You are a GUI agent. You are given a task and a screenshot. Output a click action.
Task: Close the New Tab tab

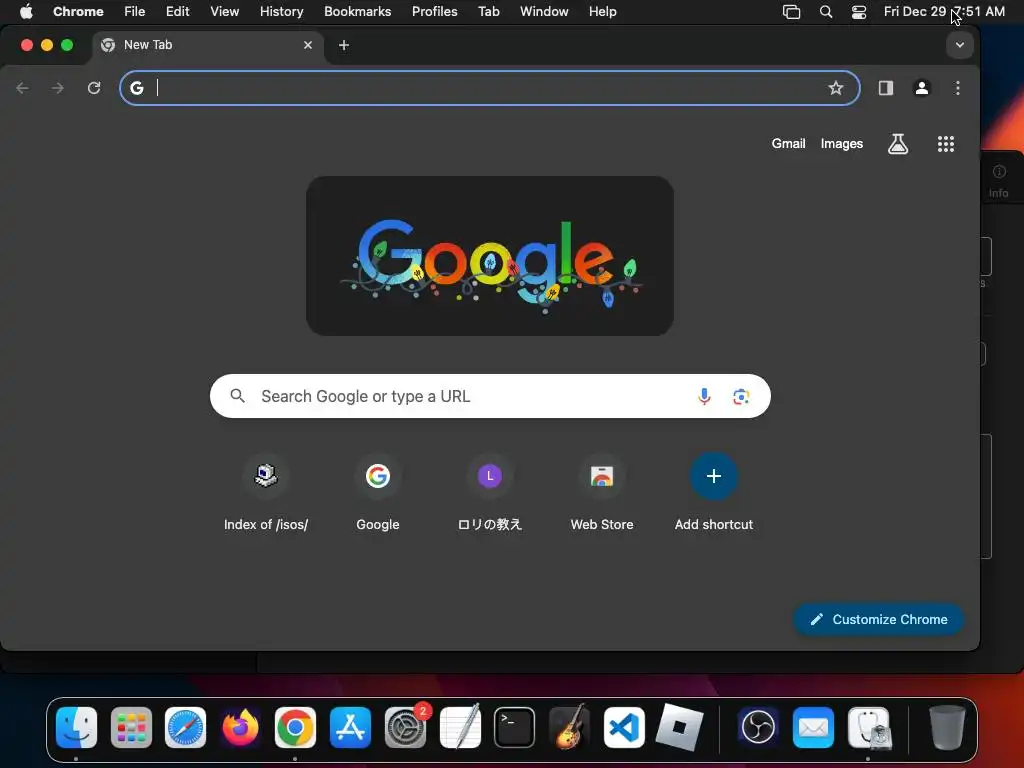pos(308,45)
